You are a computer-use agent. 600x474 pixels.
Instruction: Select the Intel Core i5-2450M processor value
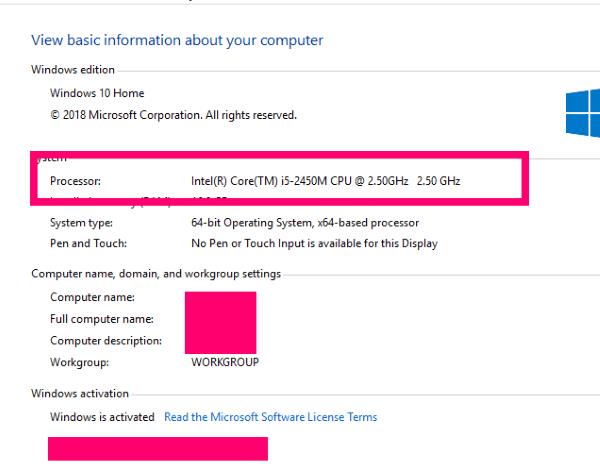(x=326, y=181)
